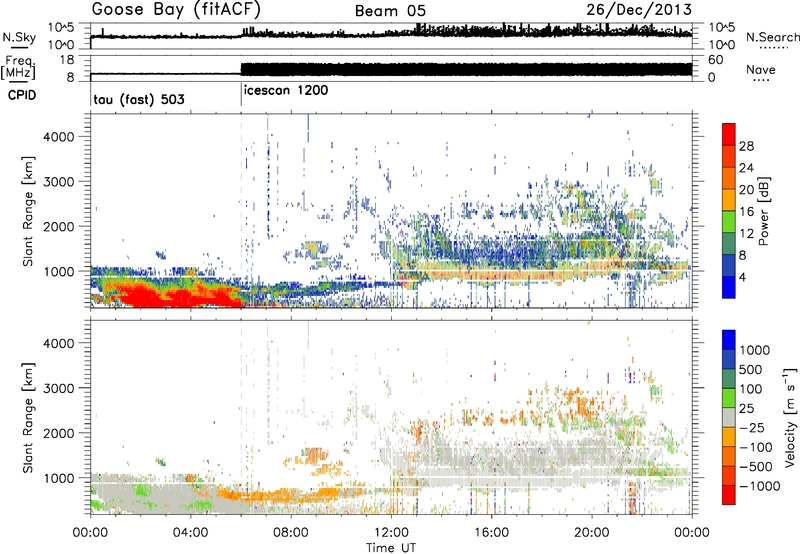Click the 'Velocity [m s-1]' color bar label
The width and height of the screenshot is (800, 554).
click(x=790, y=417)
